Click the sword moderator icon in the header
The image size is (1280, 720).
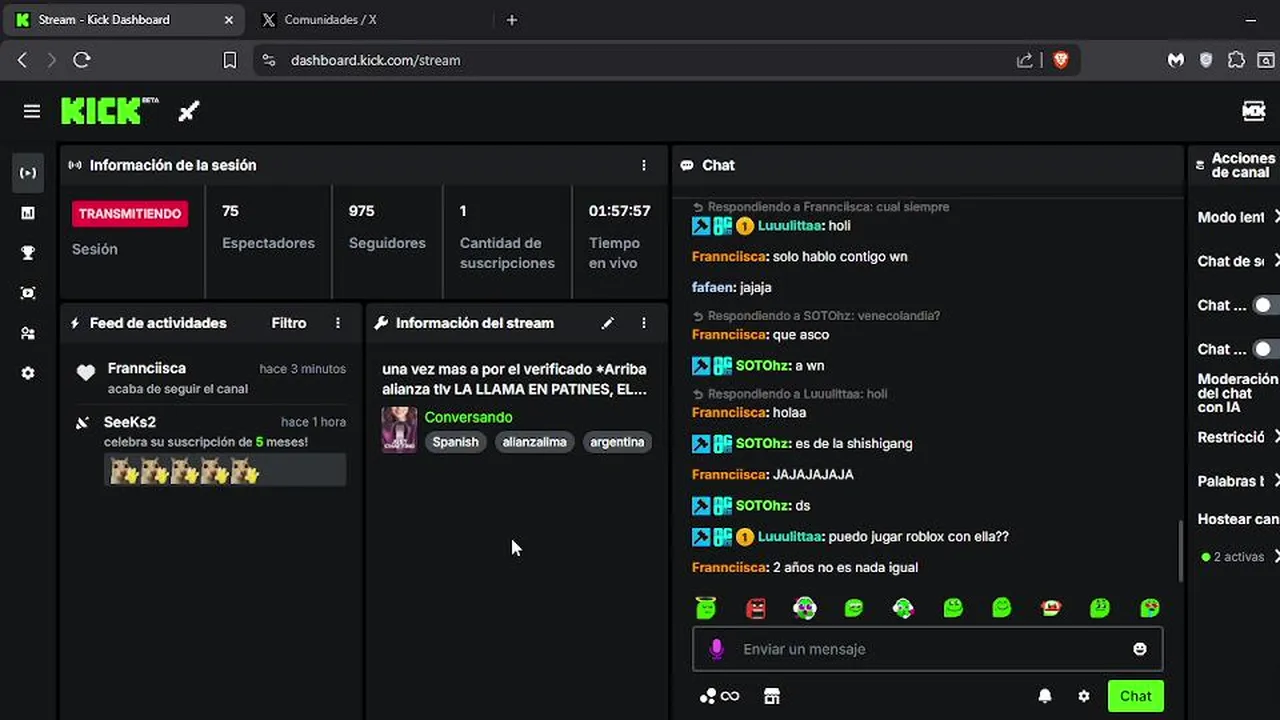coord(189,111)
